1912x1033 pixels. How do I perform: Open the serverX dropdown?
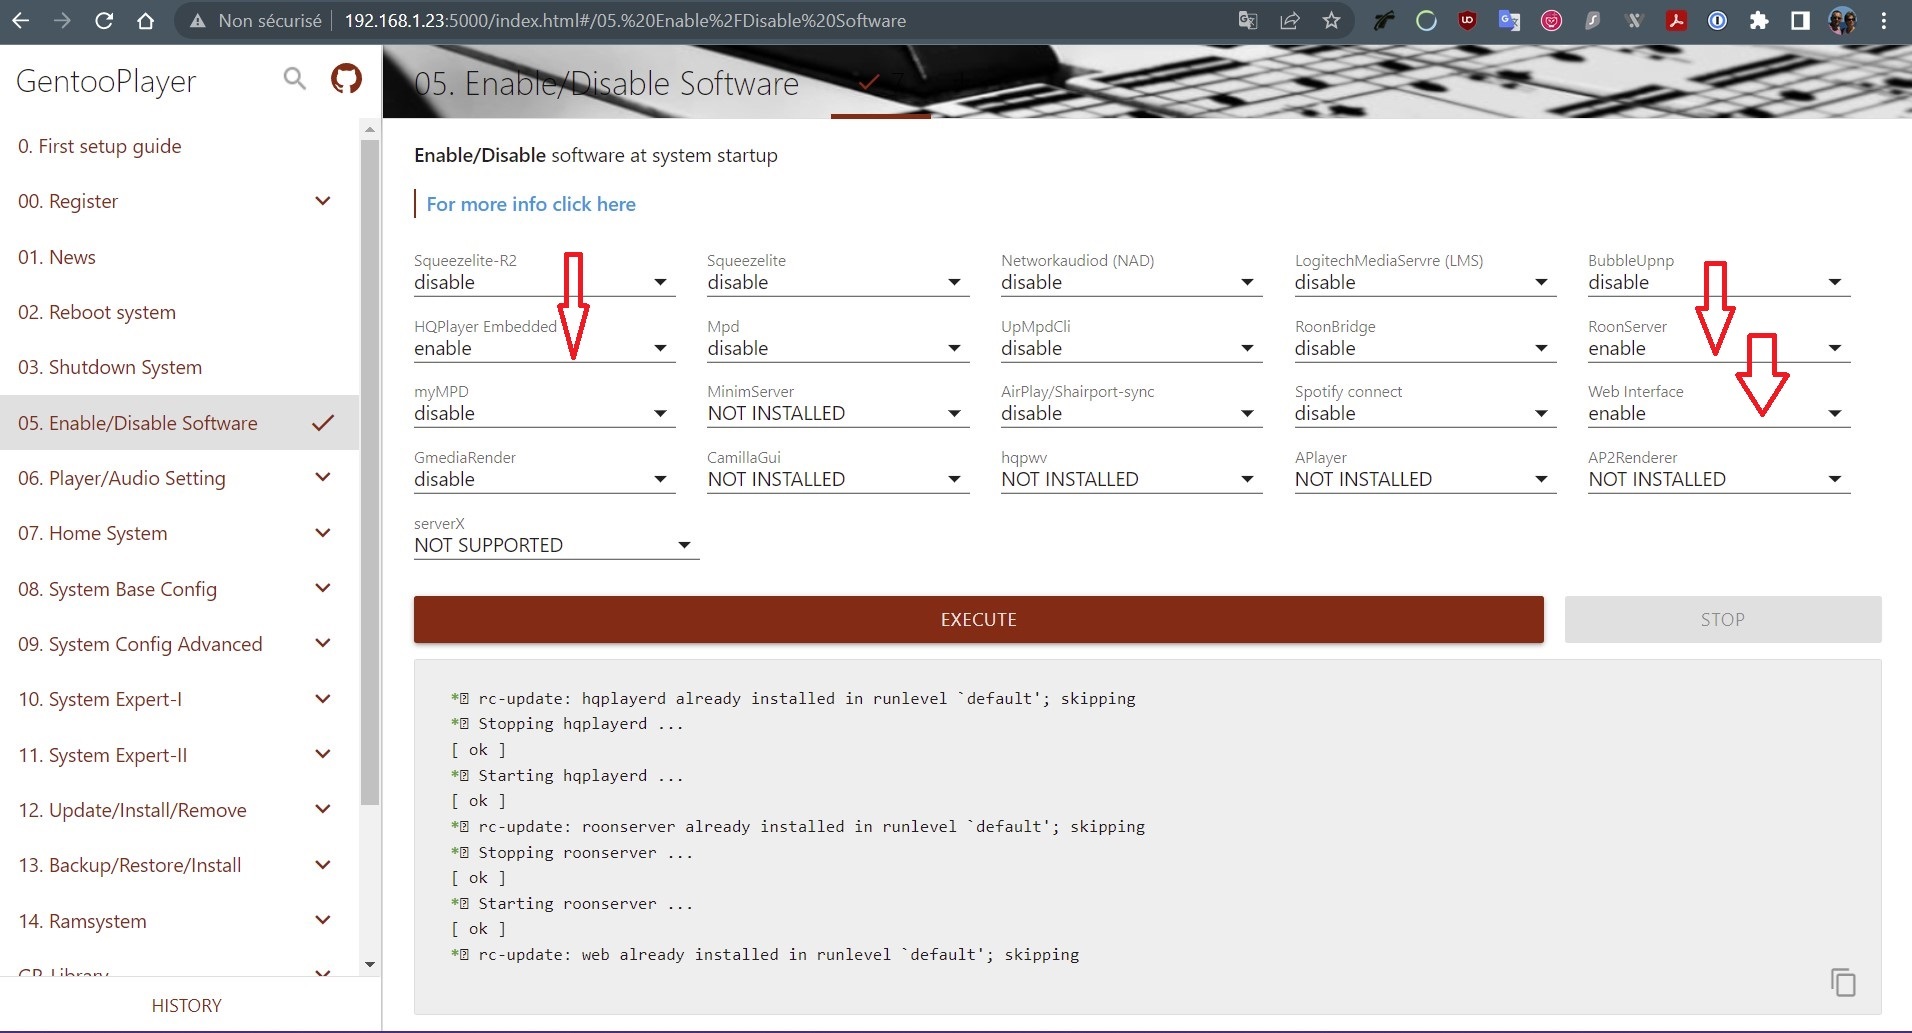[556, 545]
